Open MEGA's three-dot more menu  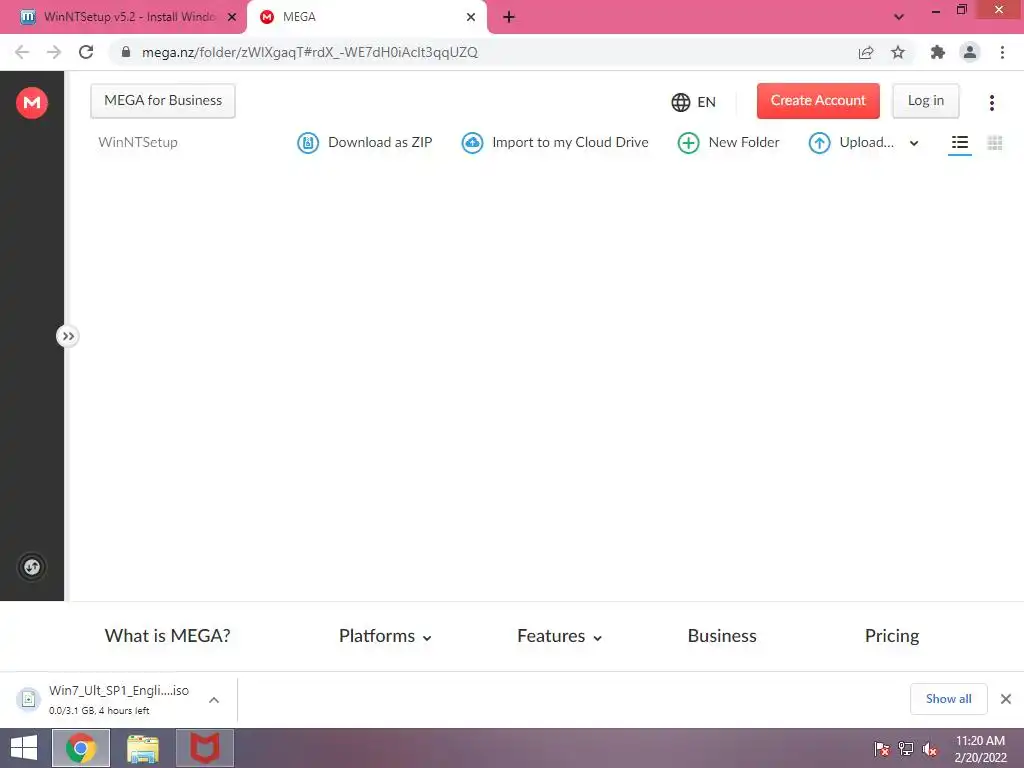(991, 103)
